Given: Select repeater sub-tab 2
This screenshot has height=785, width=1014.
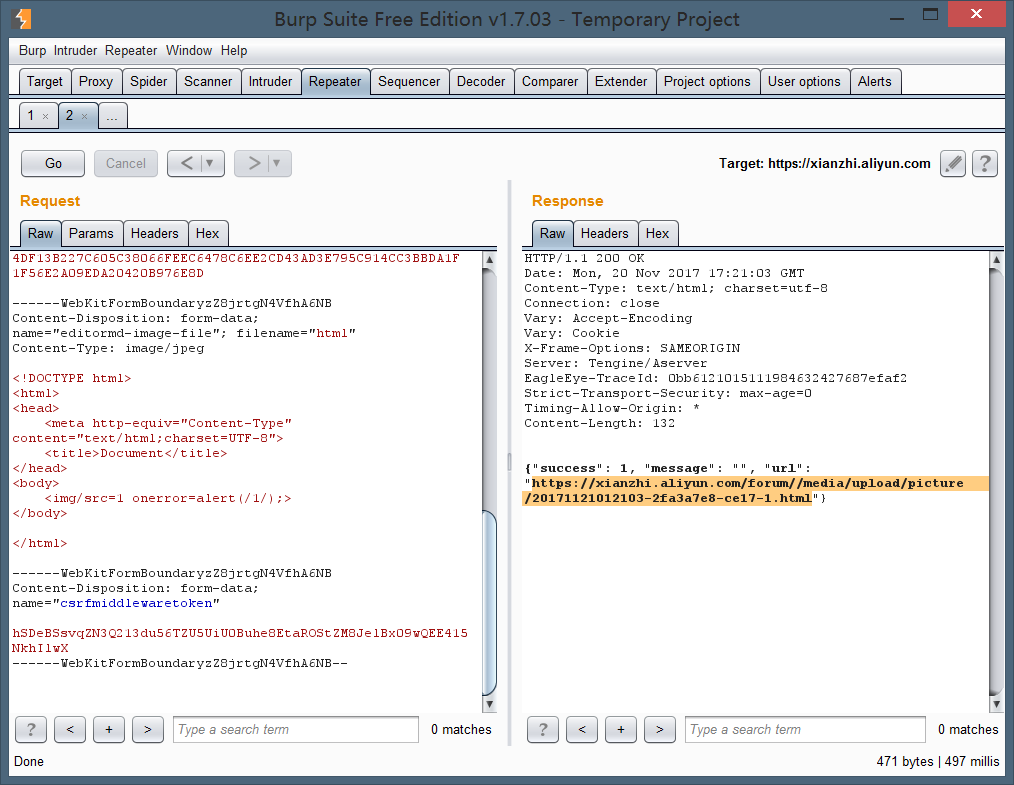Looking at the screenshot, I should pos(69,116).
